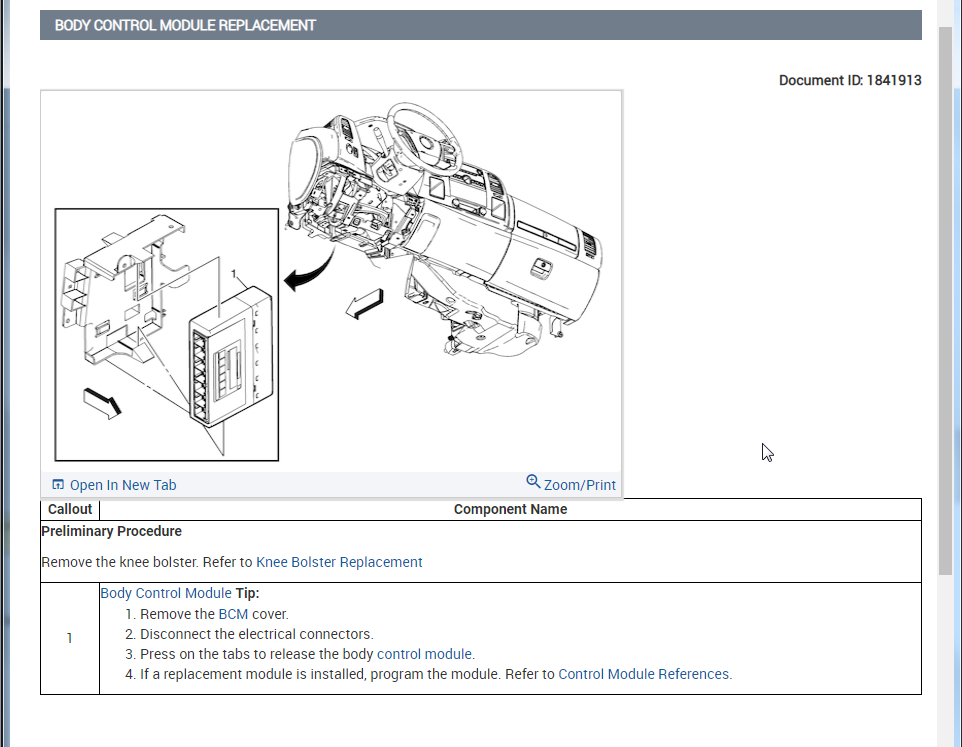Image resolution: width=962 pixels, height=747 pixels.
Task: Click 'Remove the knee bolster' text
Action: (120, 562)
